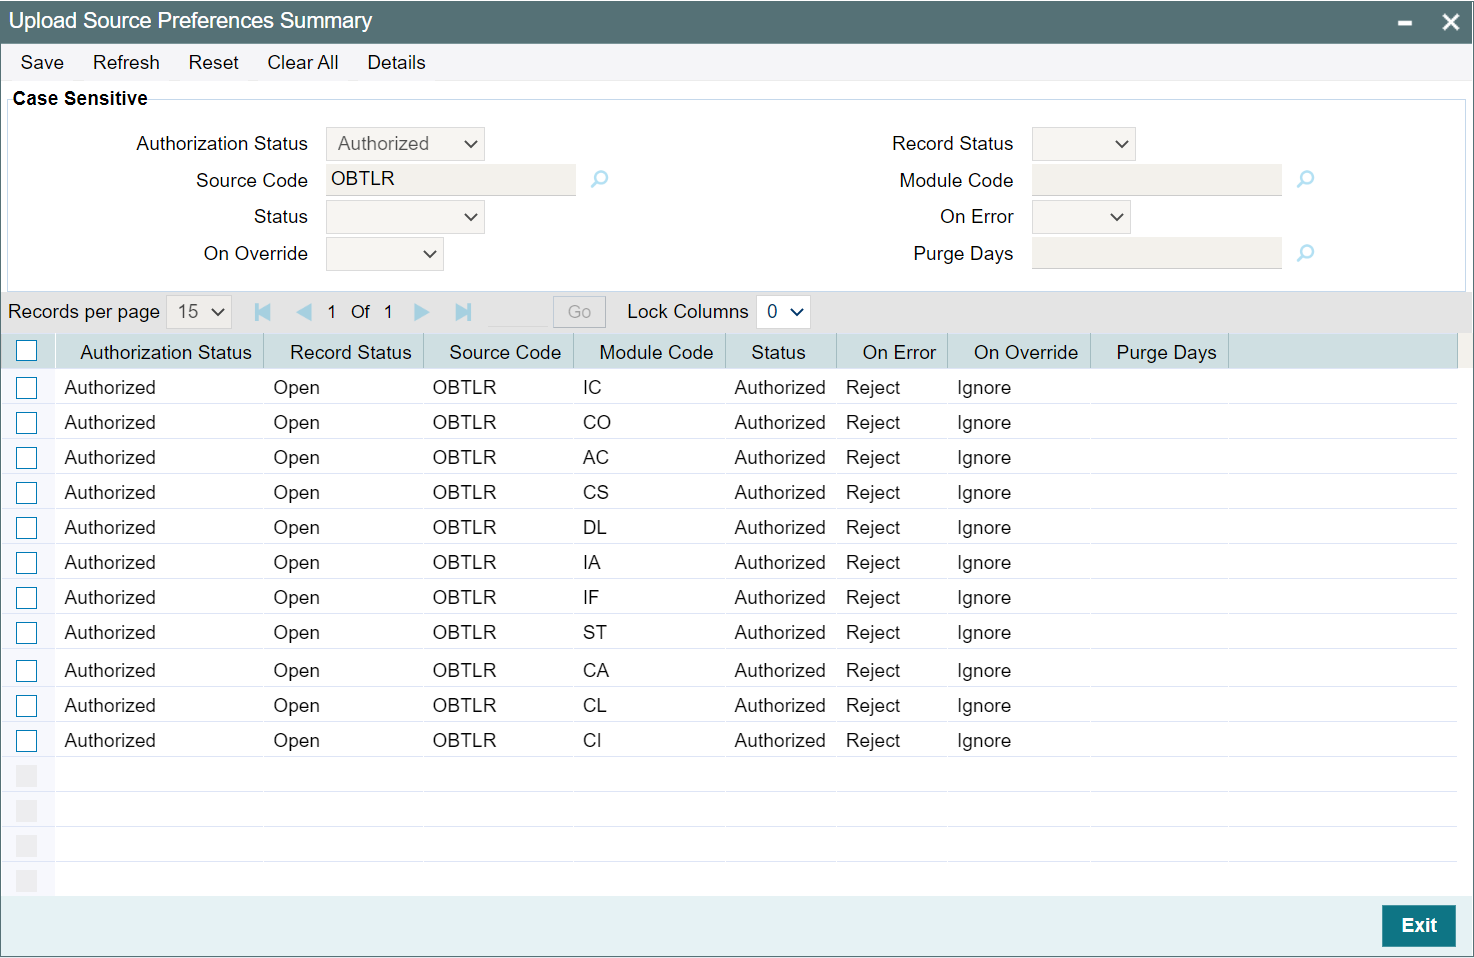Viewport: 1474px width, 958px height.
Task: Click module code cell CO
Action: [597, 422]
